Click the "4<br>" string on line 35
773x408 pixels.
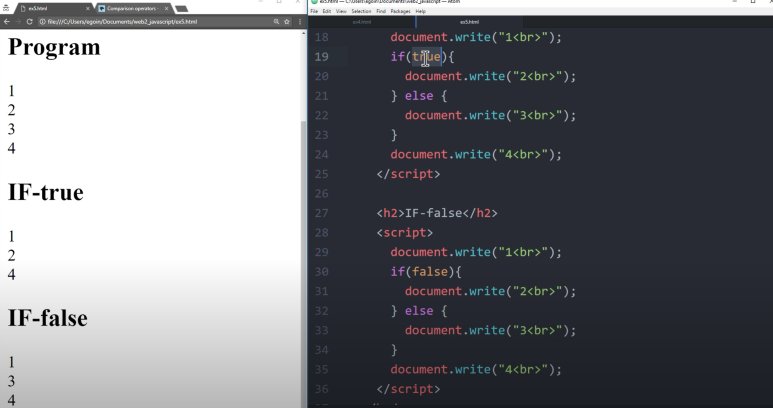tap(523, 369)
